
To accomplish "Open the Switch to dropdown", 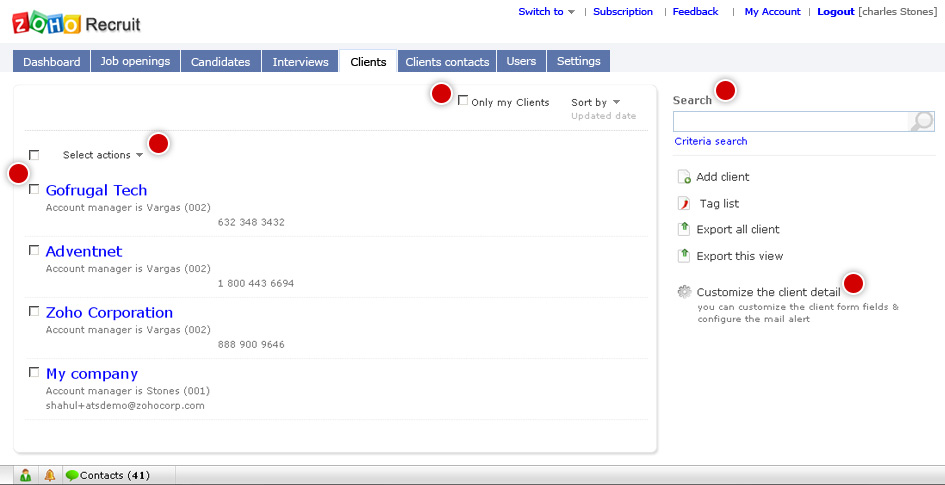I will (x=547, y=11).
